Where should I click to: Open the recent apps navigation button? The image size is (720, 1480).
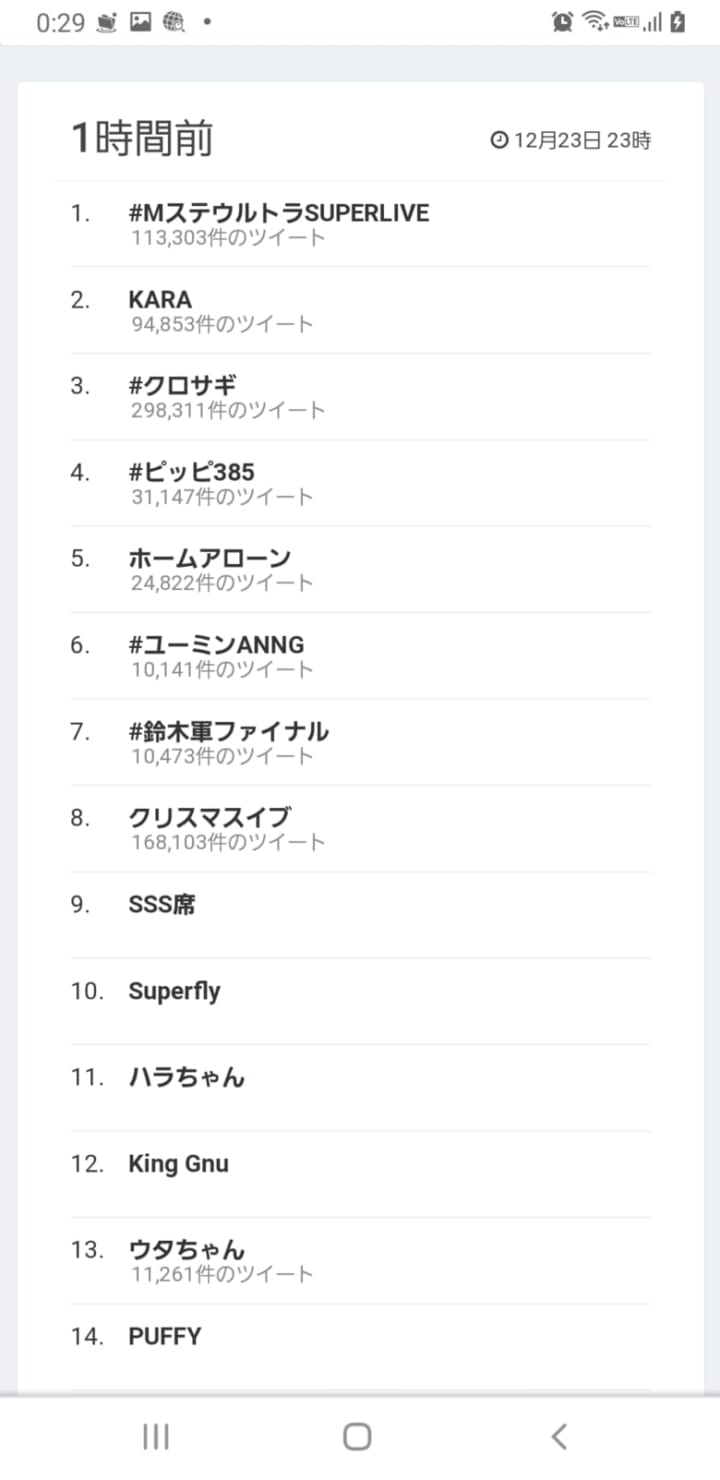tap(156, 1437)
